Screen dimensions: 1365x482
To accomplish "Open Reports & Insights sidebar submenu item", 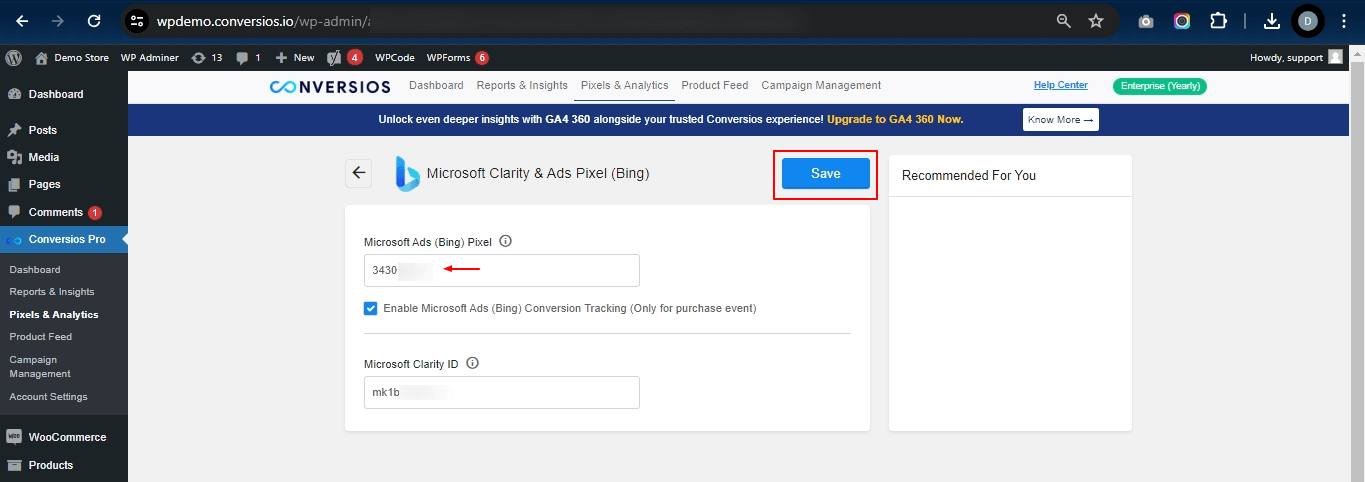I will pyautogui.click(x=52, y=292).
